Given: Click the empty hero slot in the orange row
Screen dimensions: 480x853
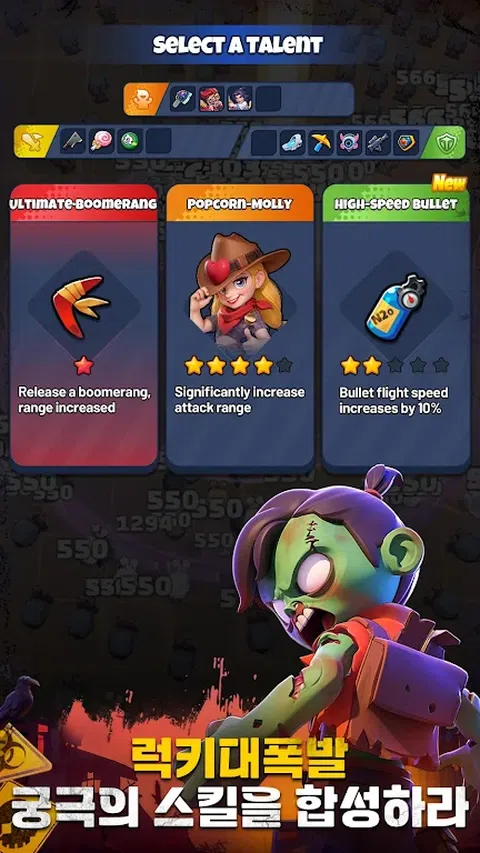Looking at the screenshot, I should pyautogui.click(x=268, y=98).
